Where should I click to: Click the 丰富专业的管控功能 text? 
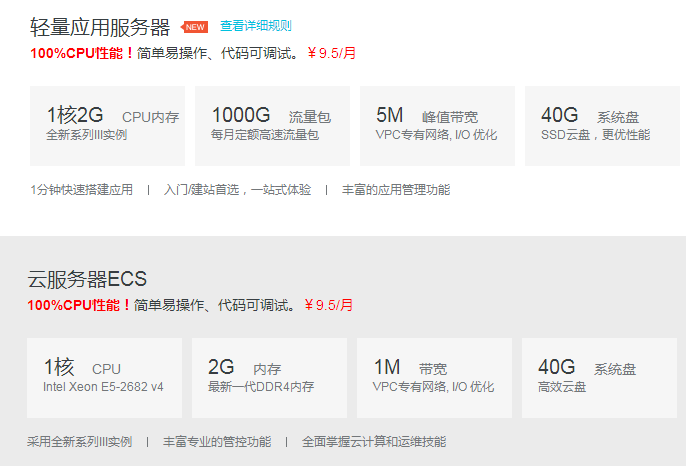(217, 442)
